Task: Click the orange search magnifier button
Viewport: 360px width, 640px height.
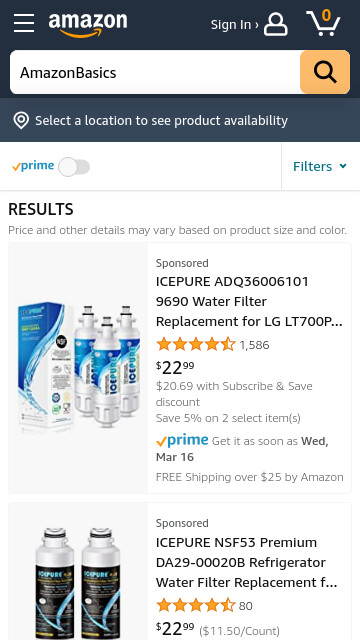Action: [x=325, y=72]
